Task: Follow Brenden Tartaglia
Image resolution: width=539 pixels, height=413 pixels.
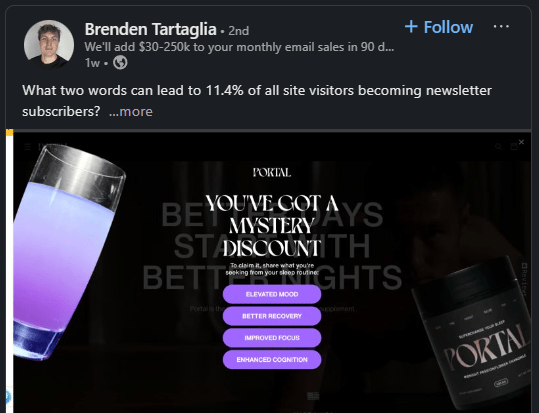Action: [x=439, y=27]
